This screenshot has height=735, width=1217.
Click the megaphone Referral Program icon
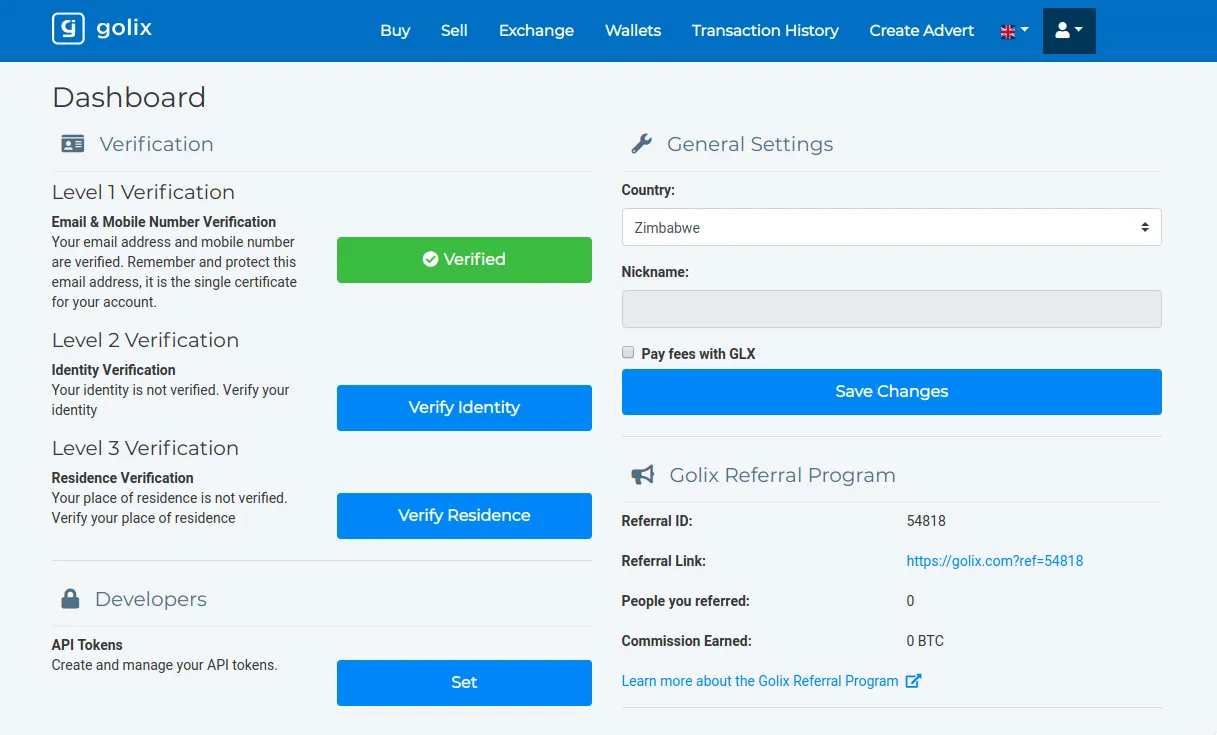(x=643, y=475)
